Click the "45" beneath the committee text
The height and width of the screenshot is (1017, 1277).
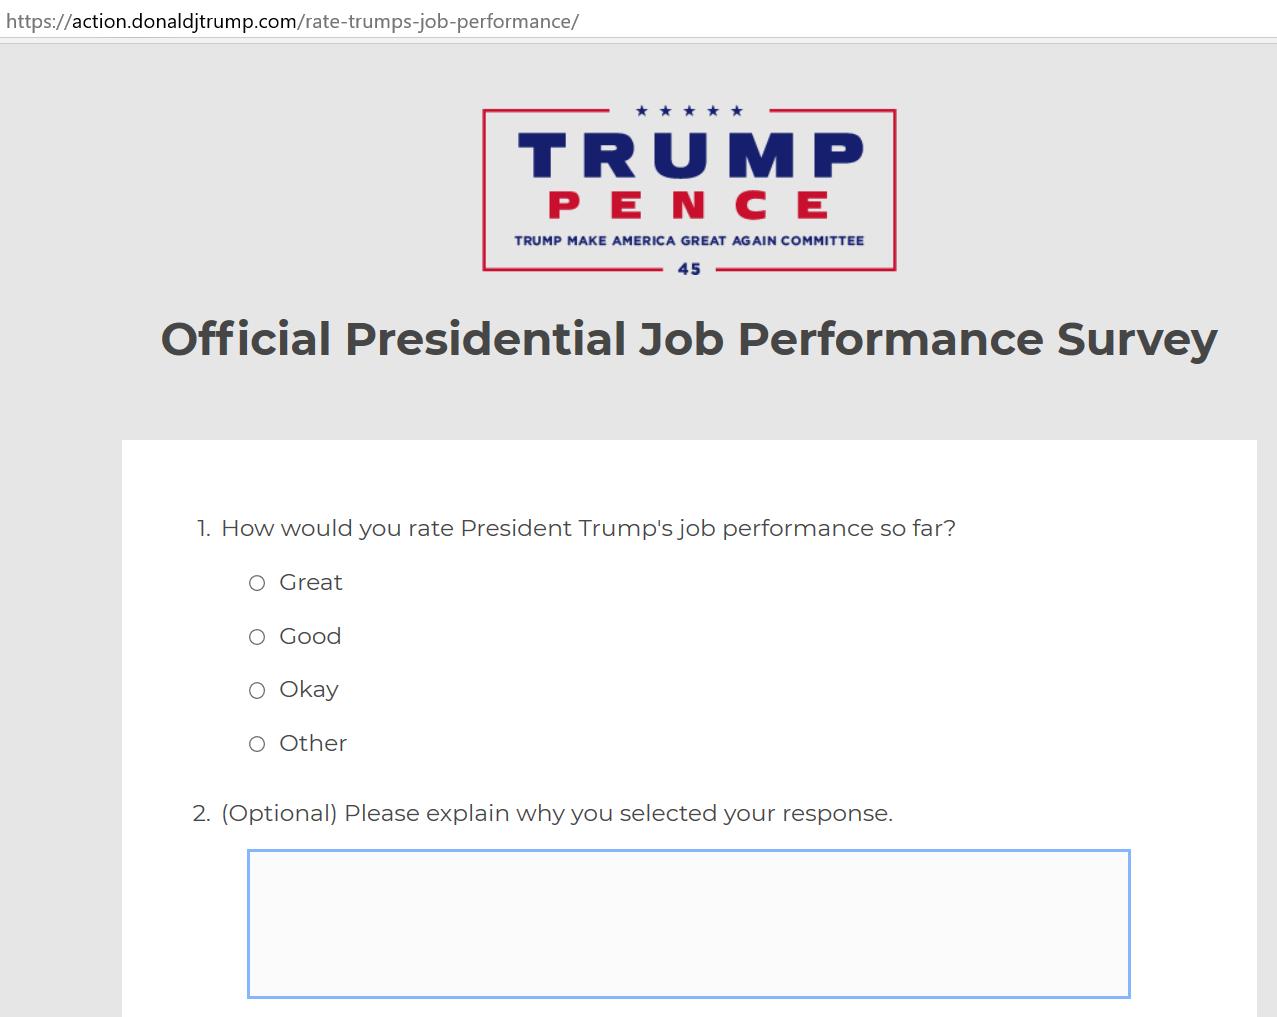click(x=689, y=268)
